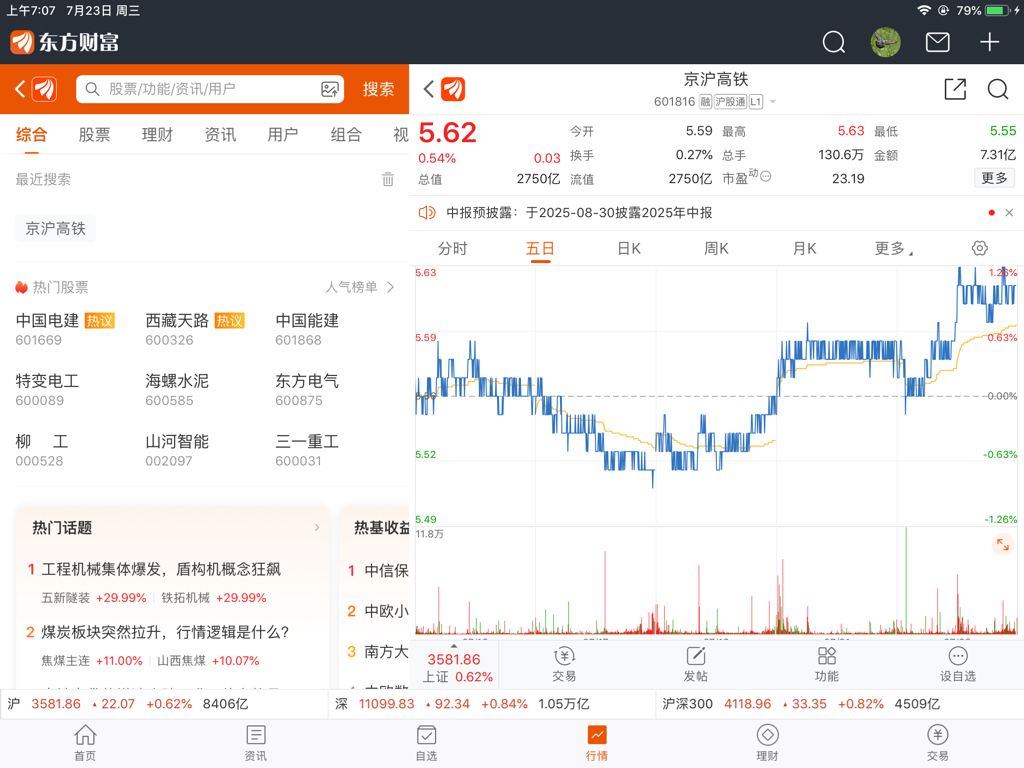Tap 上证 3581.86 index box
The width and height of the screenshot is (1024, 768).
click(456, 667)
